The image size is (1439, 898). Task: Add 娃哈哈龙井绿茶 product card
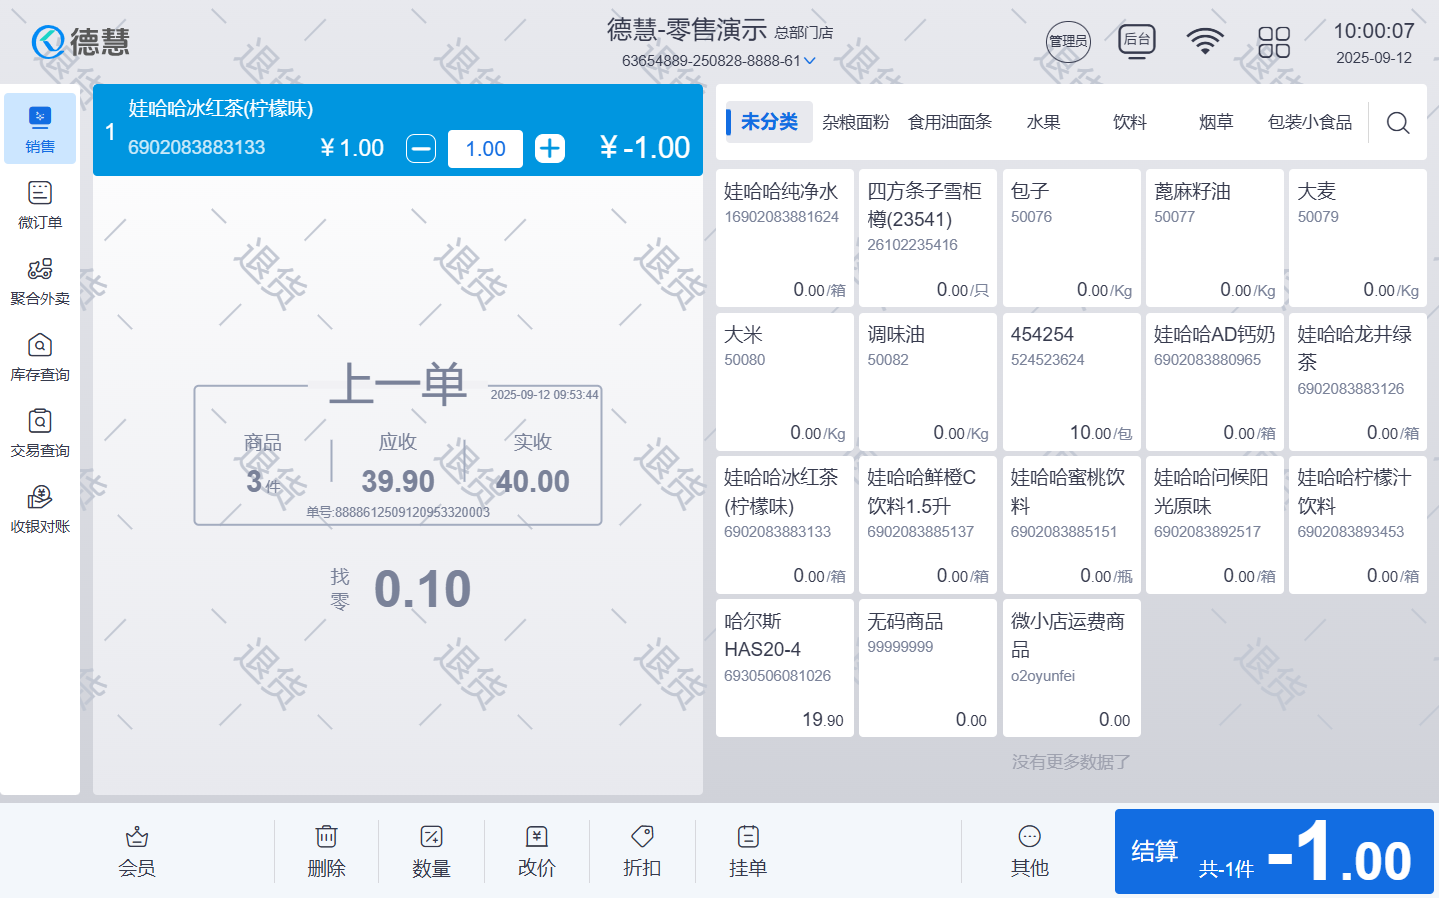tap(1358, 382)
